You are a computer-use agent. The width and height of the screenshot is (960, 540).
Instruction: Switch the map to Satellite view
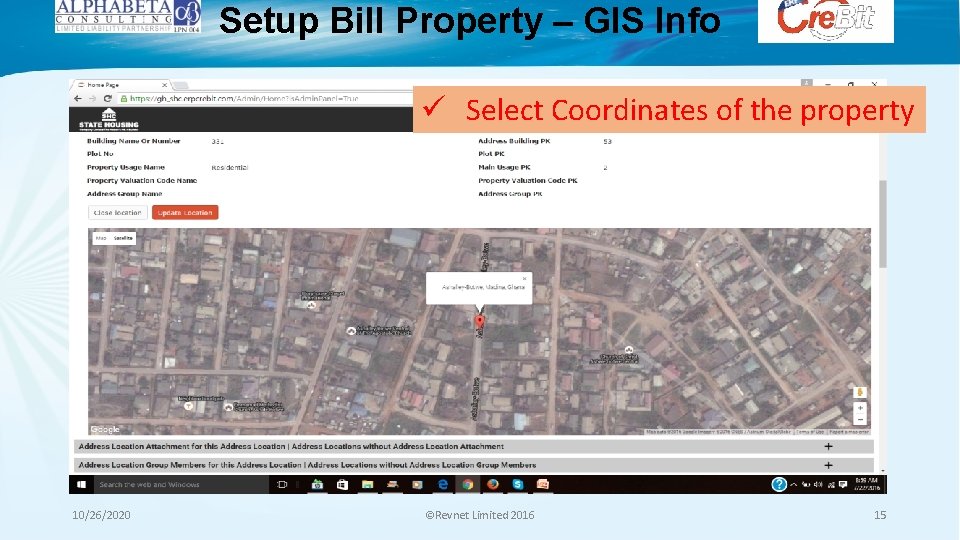coord(123,238)
